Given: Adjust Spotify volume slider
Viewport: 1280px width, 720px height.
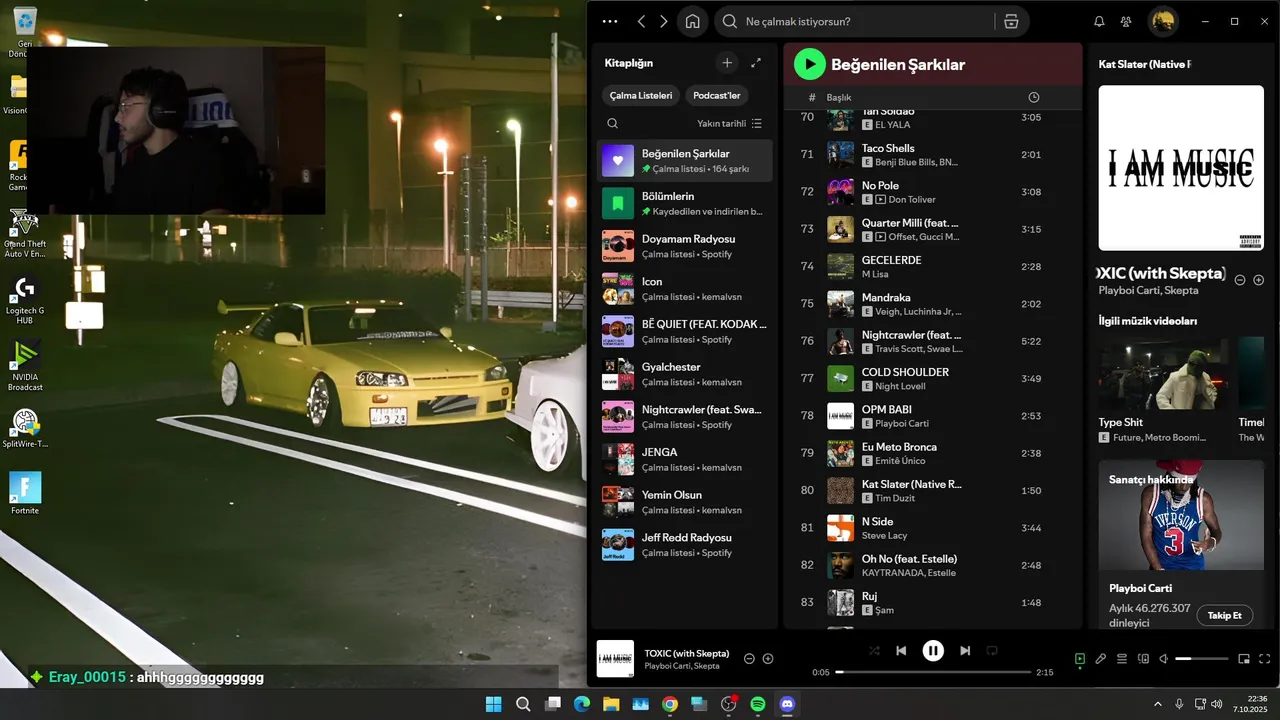Looking at the screenshot, I should click(x=1201, y=659).
